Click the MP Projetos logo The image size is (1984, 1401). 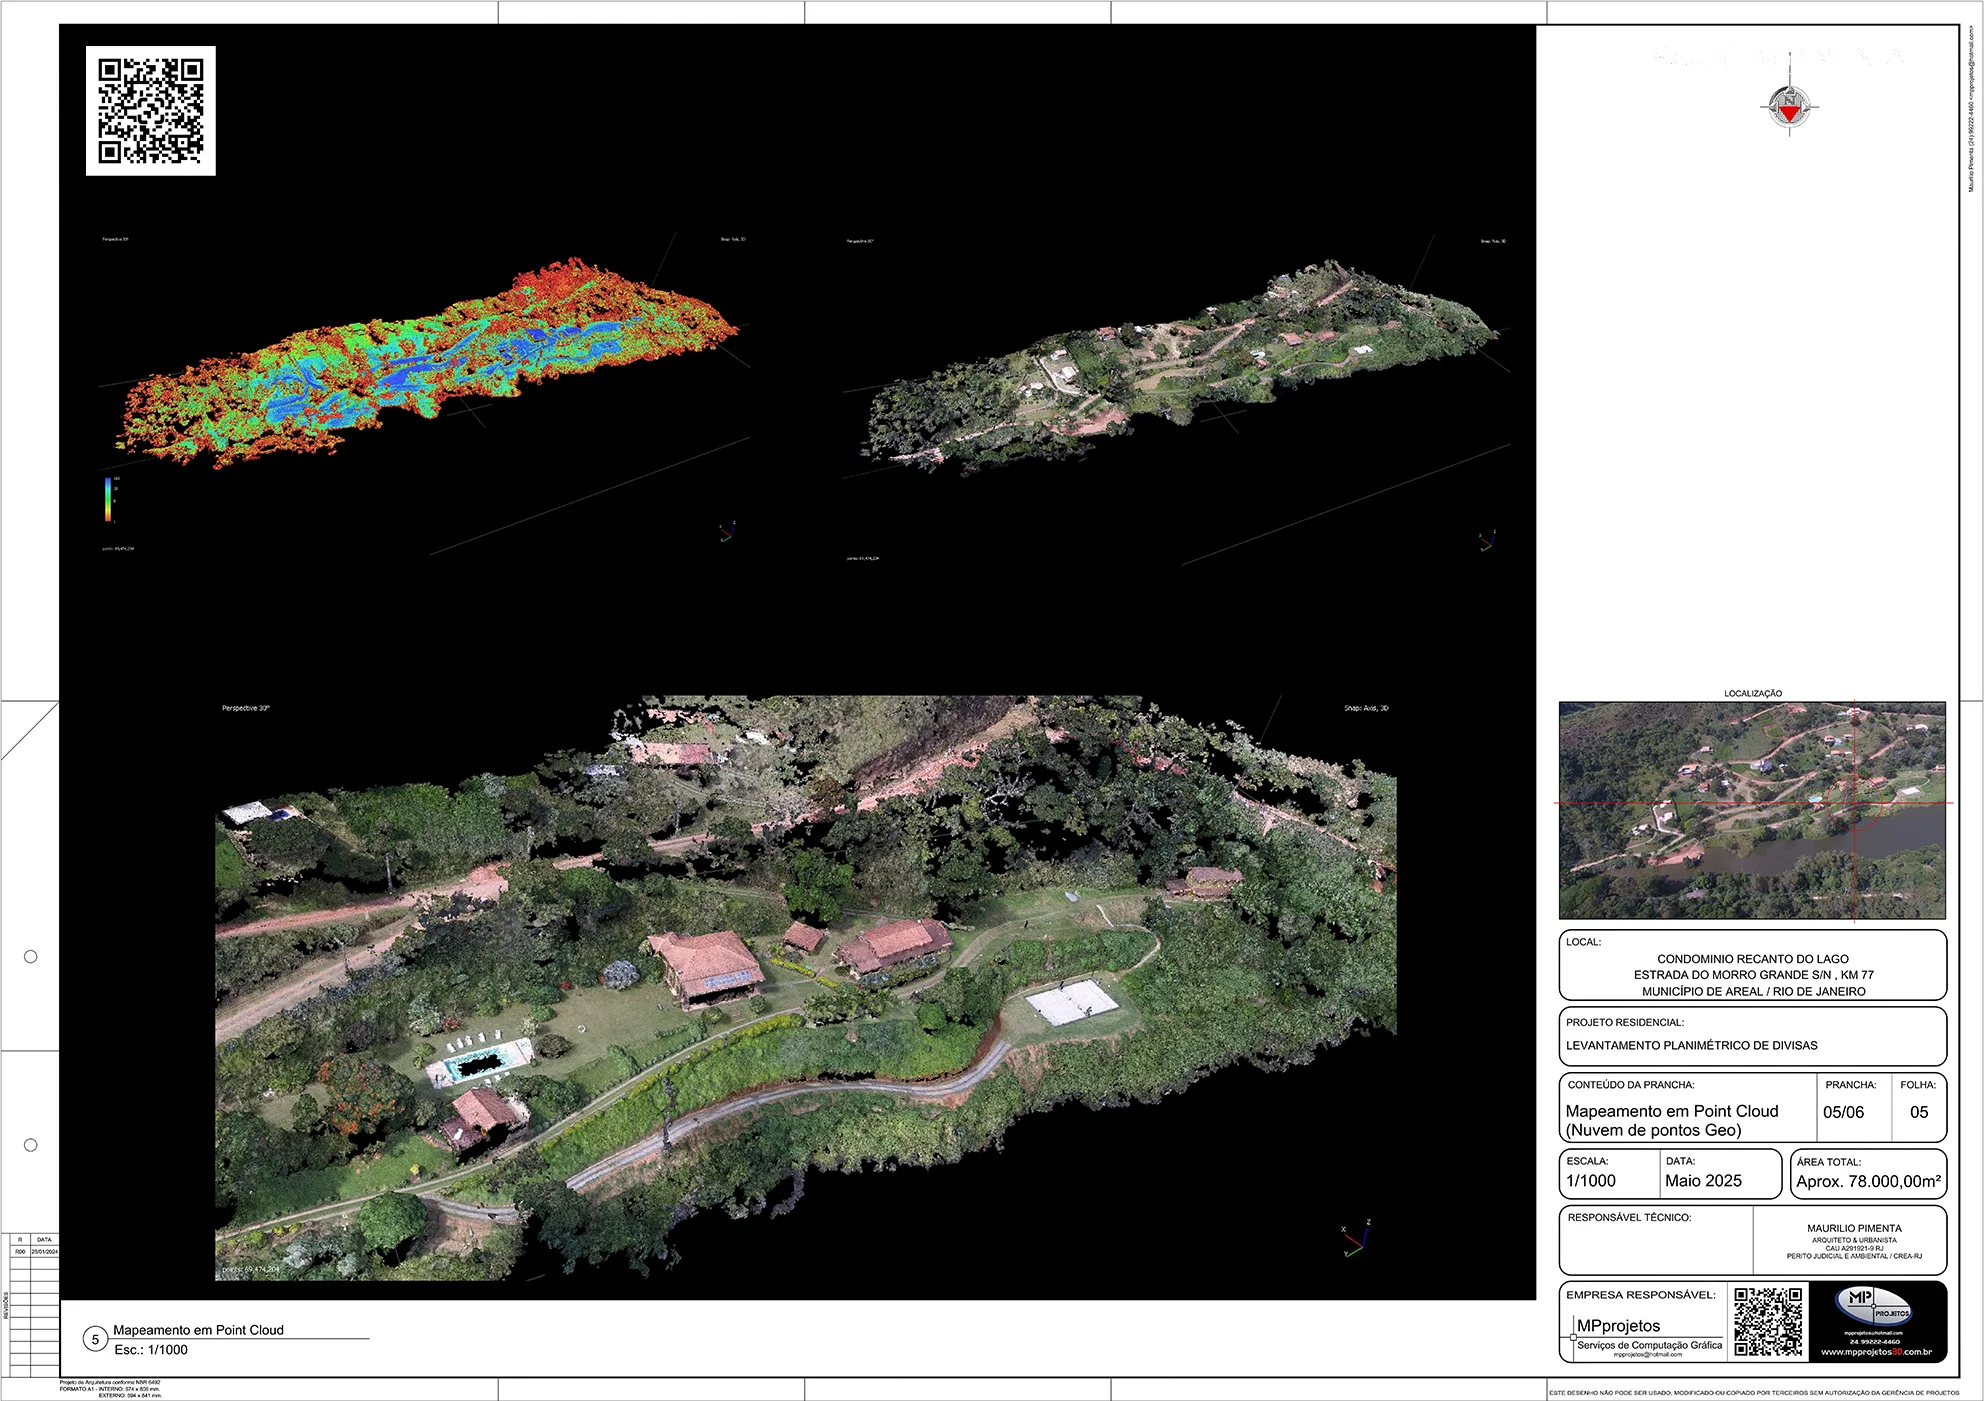coord(1874,1307)
